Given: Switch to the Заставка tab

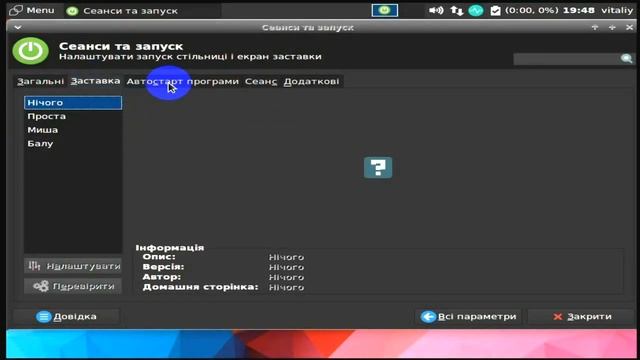Looking at the screenshot, I should click(95, 81).
